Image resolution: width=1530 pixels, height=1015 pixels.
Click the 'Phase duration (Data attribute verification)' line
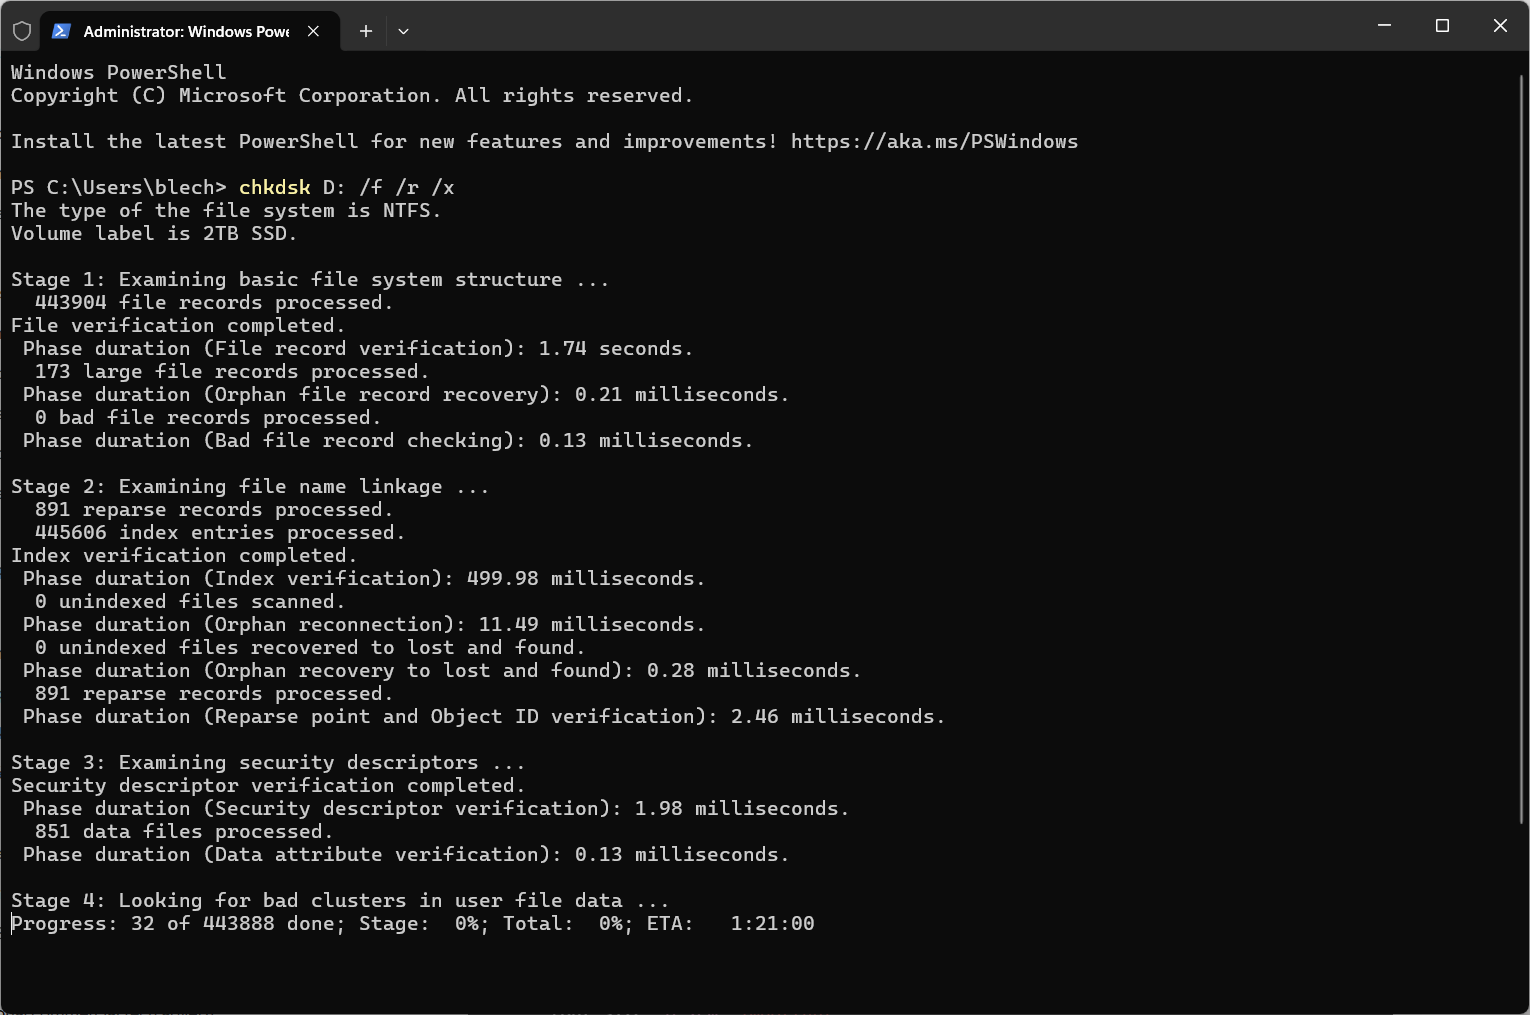406,854
